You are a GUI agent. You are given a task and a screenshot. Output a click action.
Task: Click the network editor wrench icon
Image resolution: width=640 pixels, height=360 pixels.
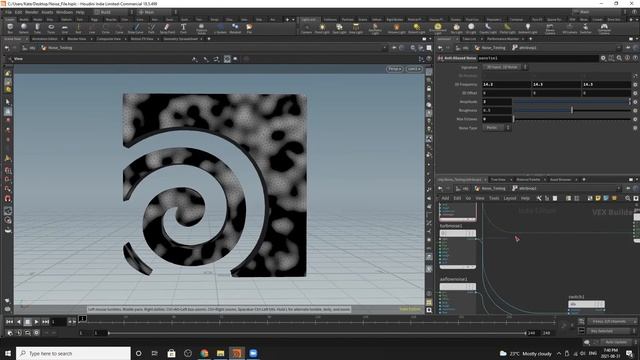539,198
